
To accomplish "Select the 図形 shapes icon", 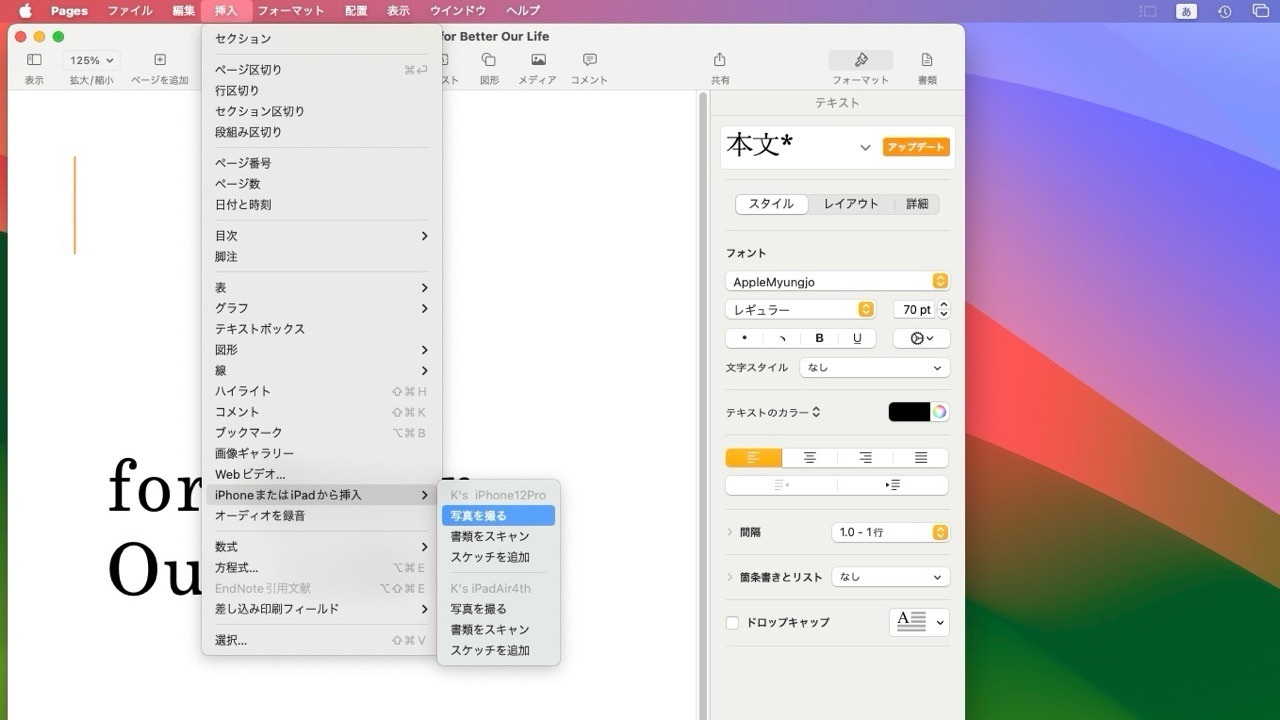I will [x=488, y=60].
